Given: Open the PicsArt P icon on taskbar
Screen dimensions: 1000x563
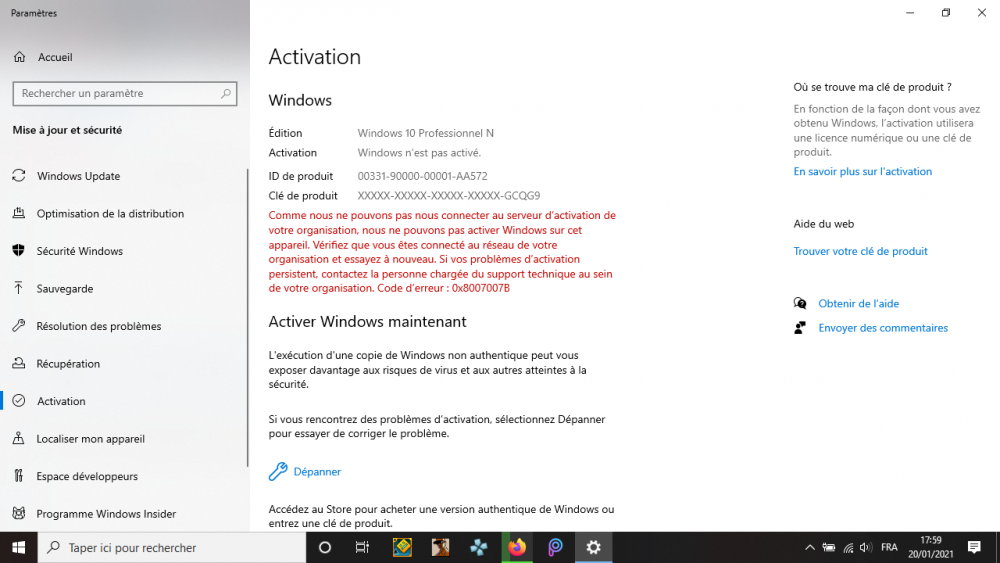Looking at the screenshot, I should [x=555, y=548].
